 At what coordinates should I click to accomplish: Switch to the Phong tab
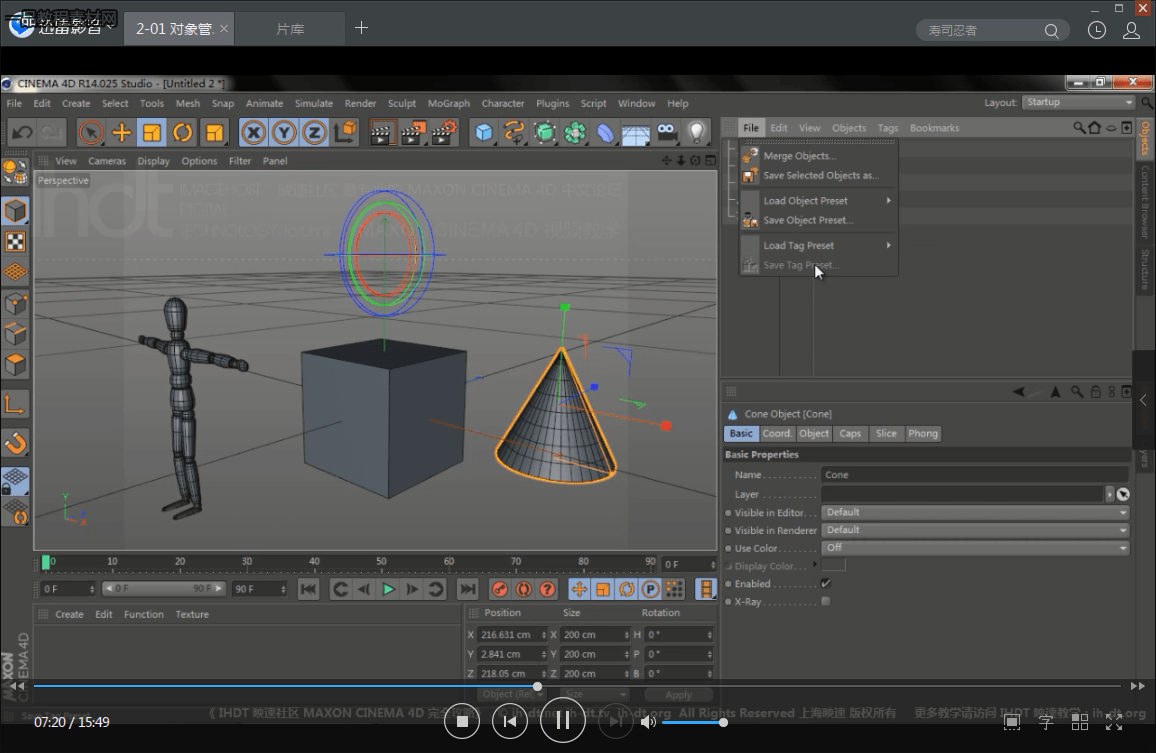coord(922,434)
